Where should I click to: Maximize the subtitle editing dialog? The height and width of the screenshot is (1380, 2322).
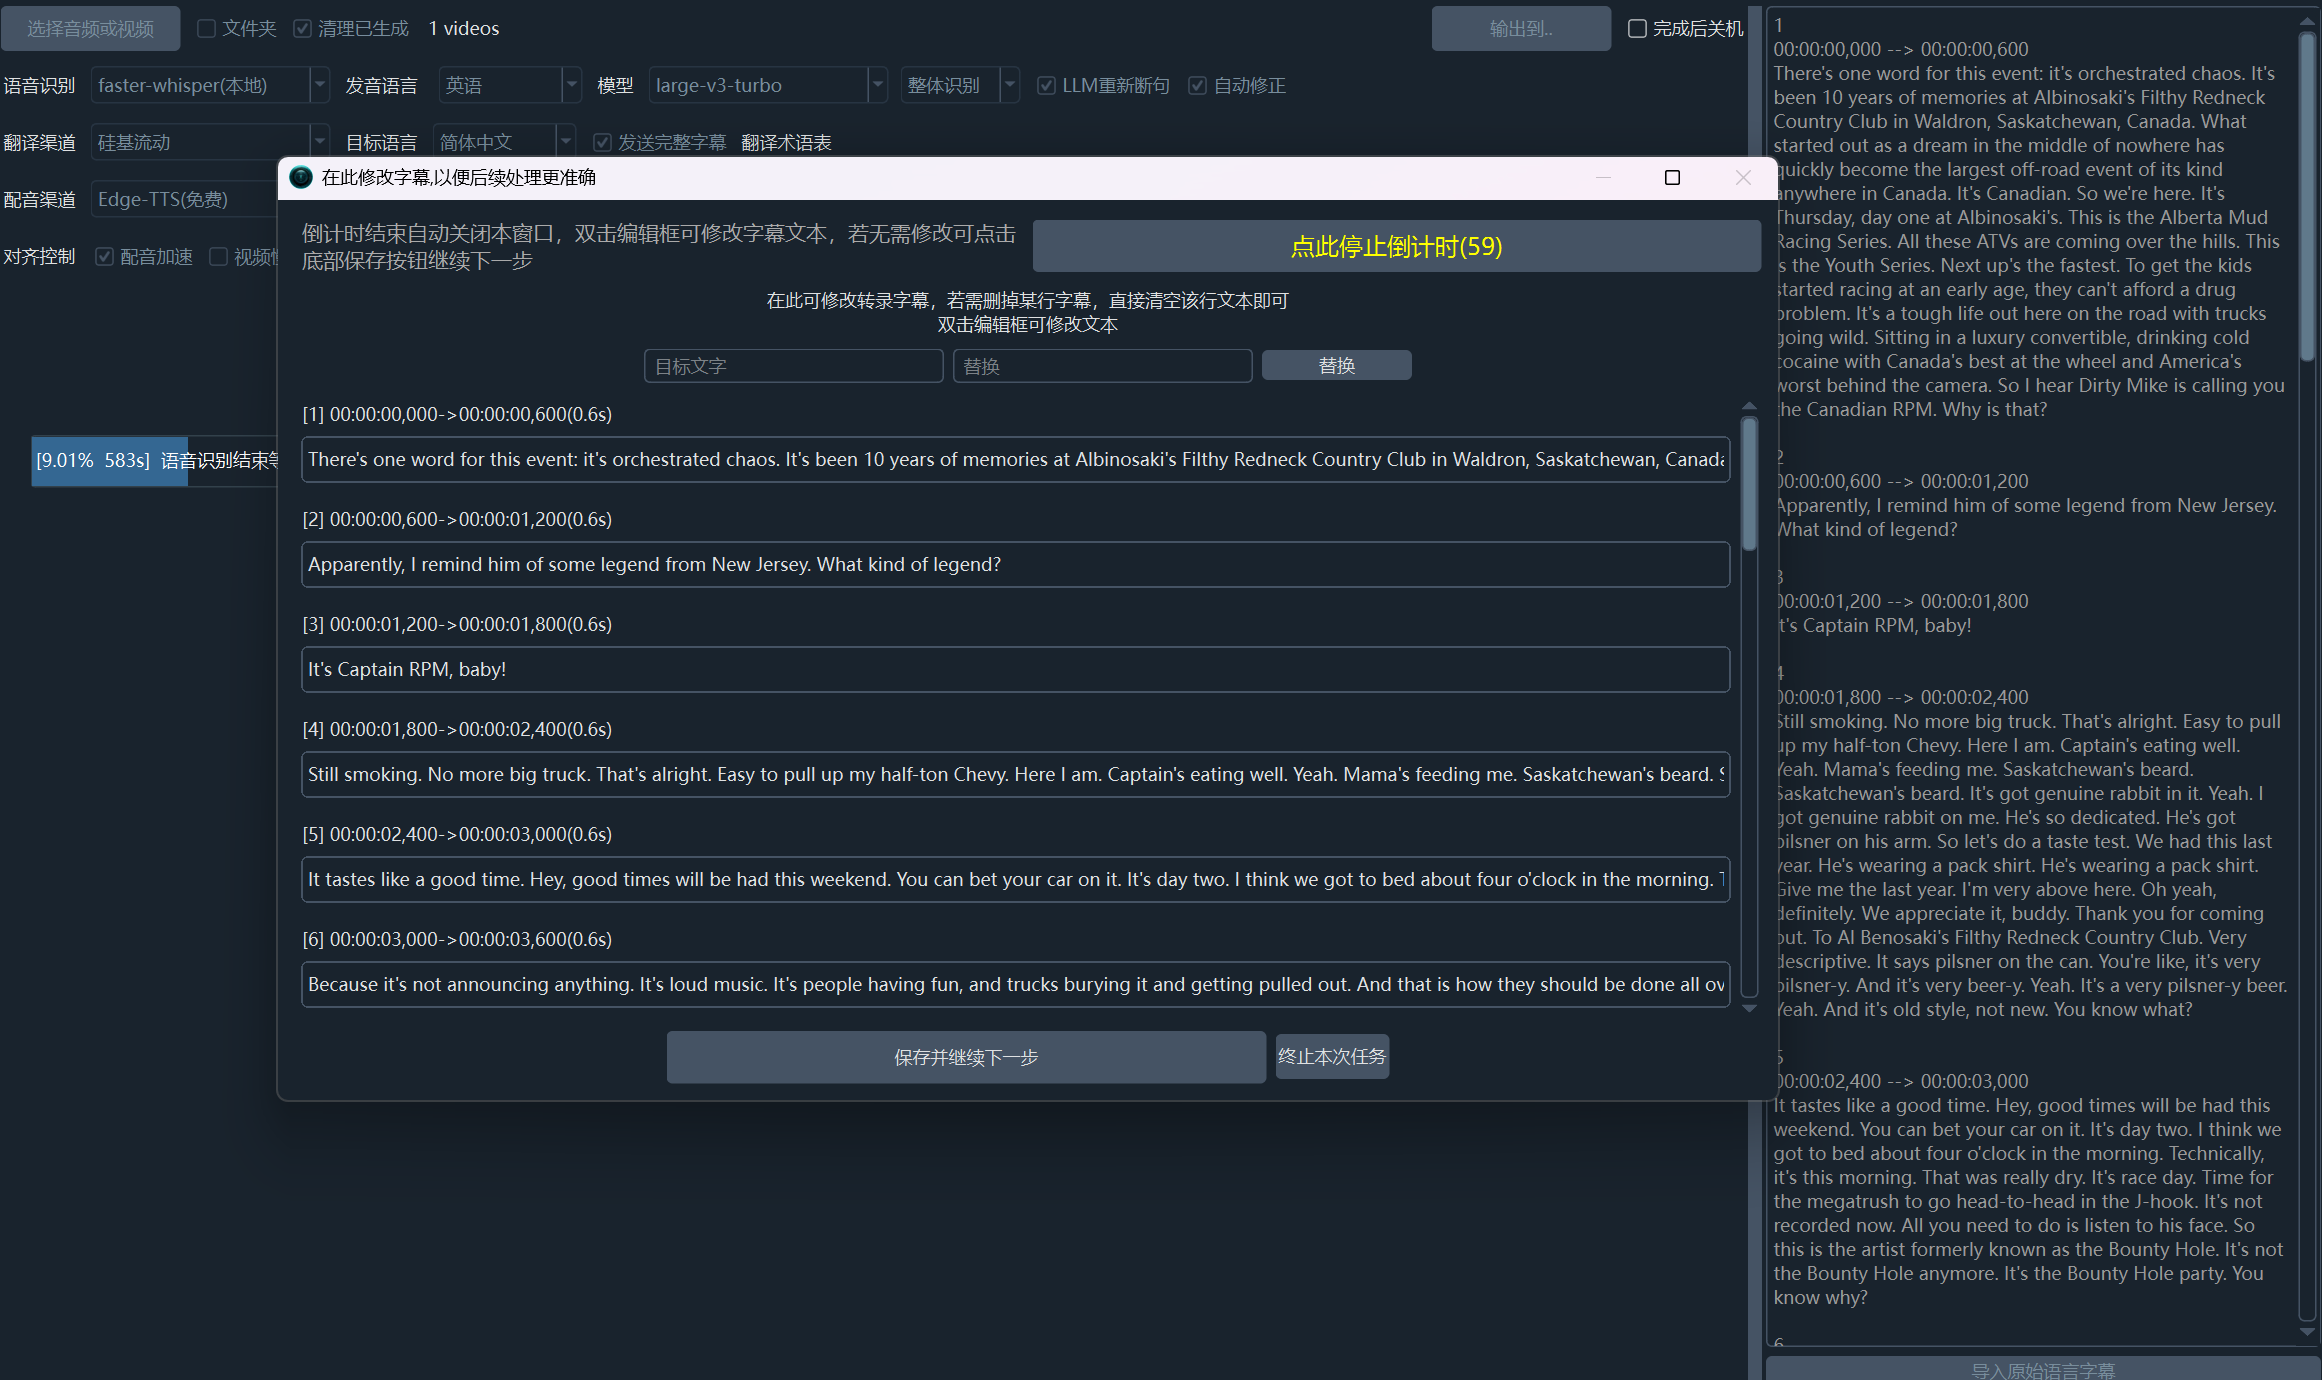tap(1672, 177)
